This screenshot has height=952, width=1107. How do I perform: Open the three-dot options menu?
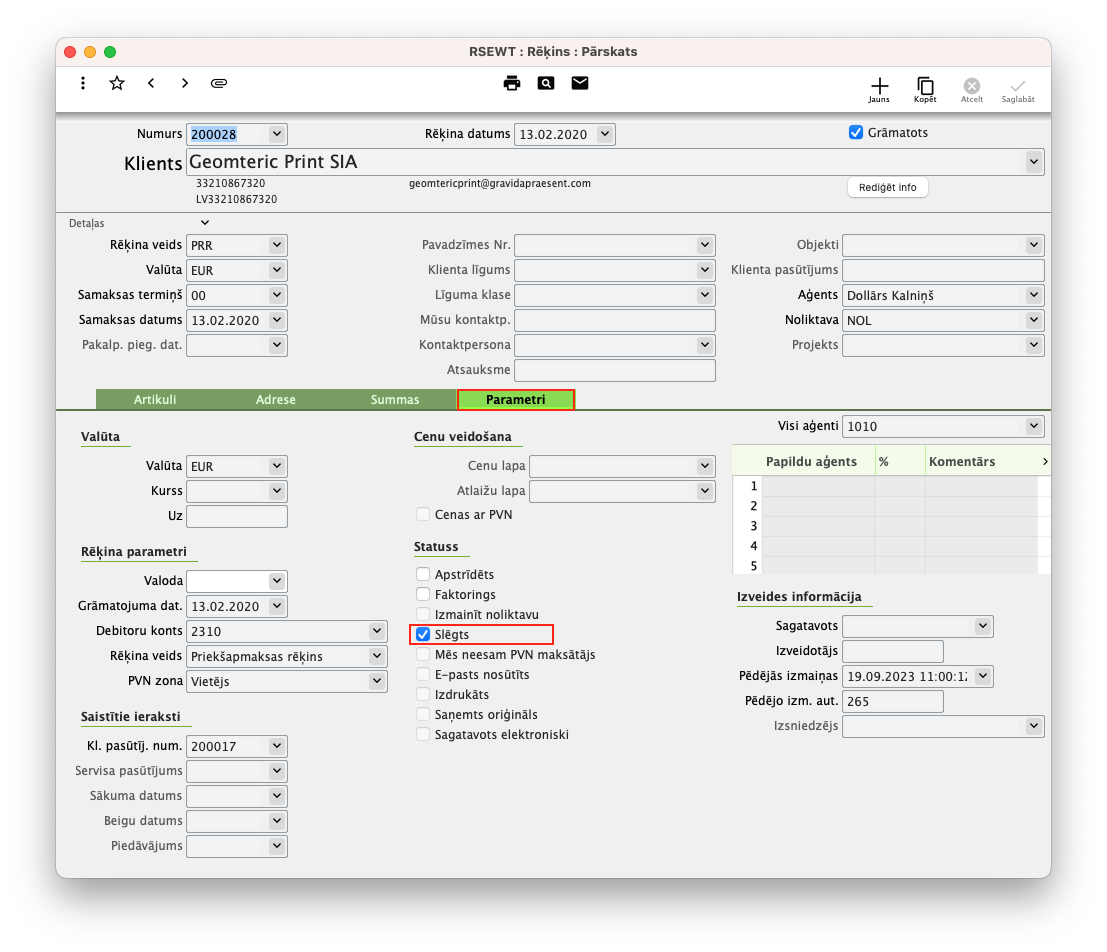[x=83, y=83]
